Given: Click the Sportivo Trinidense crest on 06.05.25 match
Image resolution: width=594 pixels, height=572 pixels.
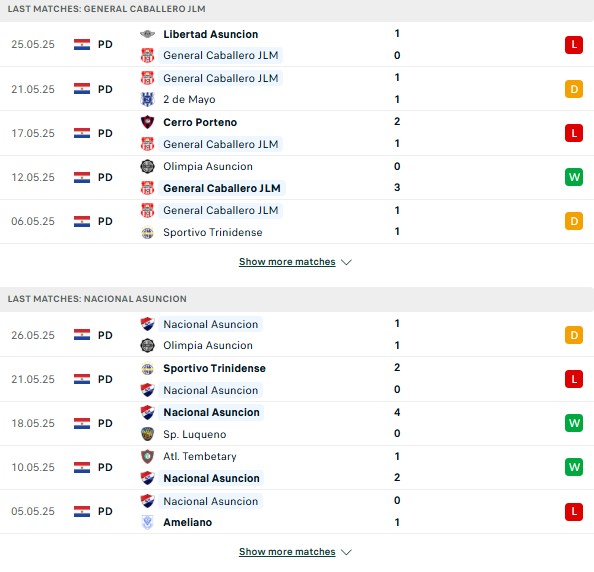Looking at the screenshot, I should 147,232.
